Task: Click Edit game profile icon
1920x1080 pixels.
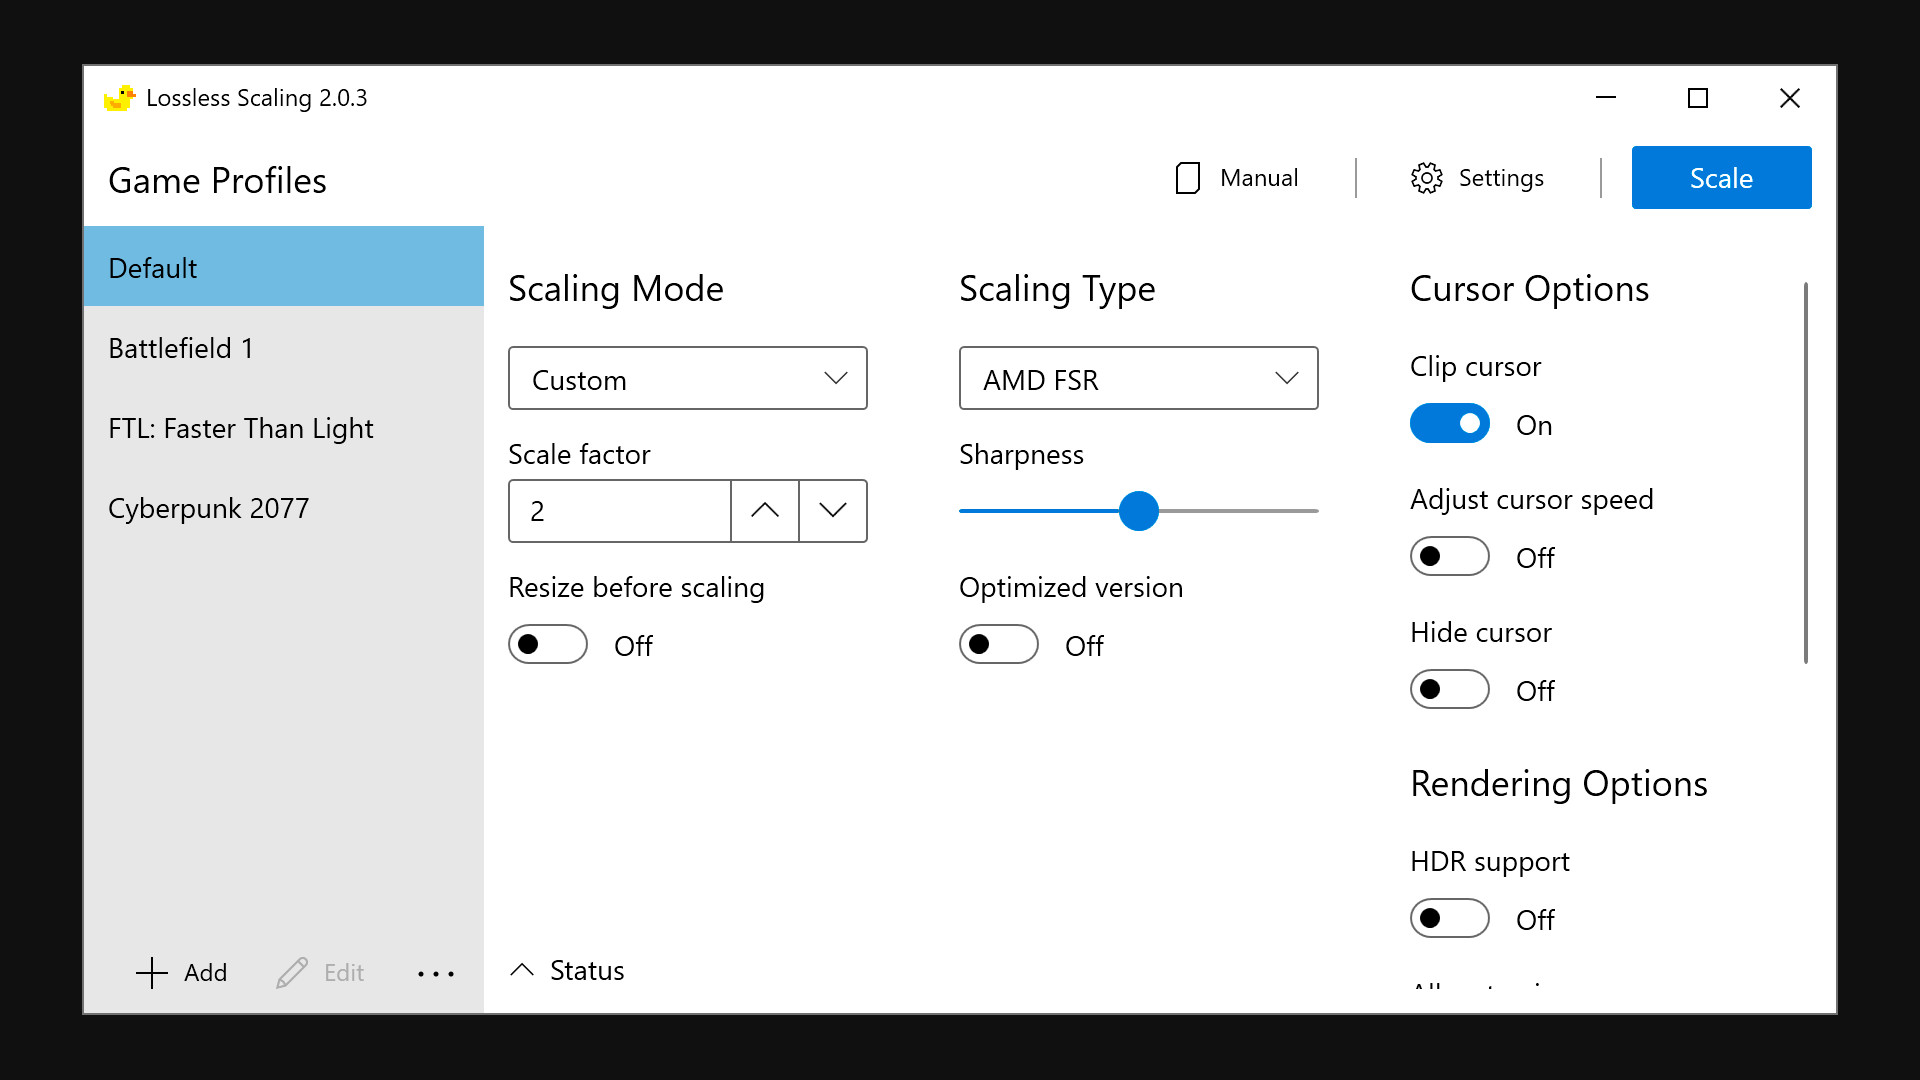Action: [x=291, y=973]
